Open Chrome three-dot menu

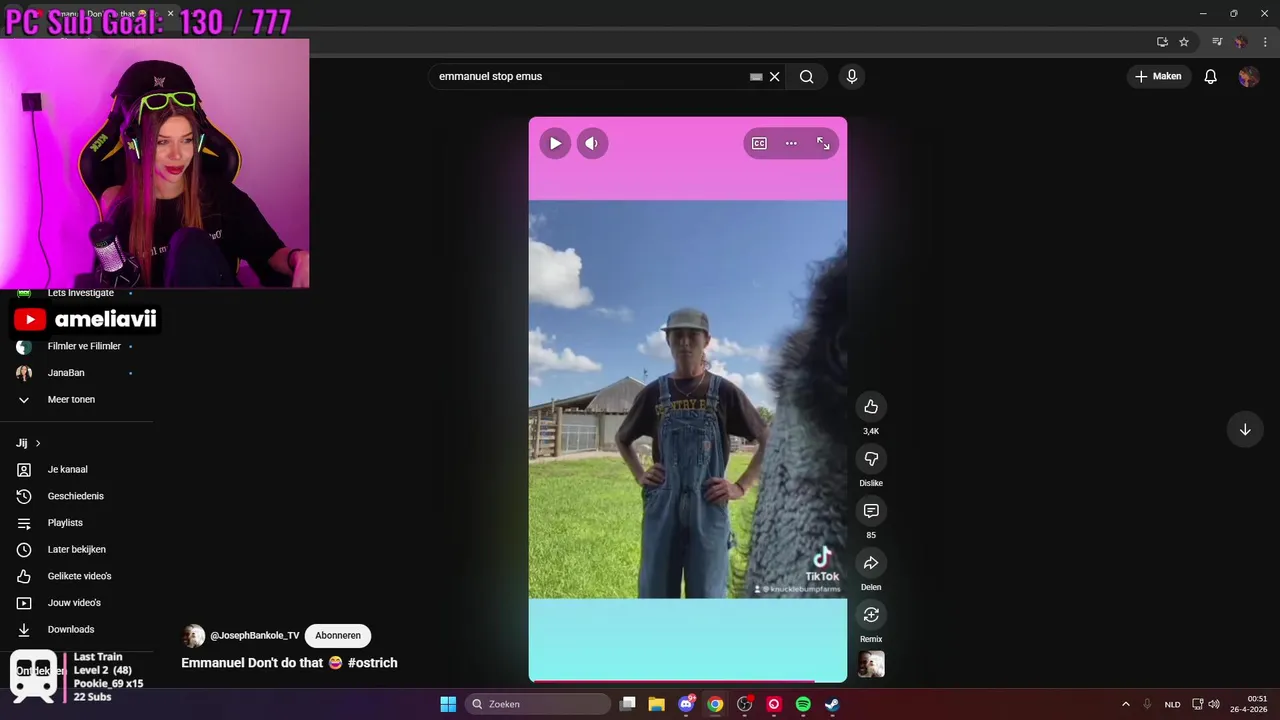(x=1265, y=42)
